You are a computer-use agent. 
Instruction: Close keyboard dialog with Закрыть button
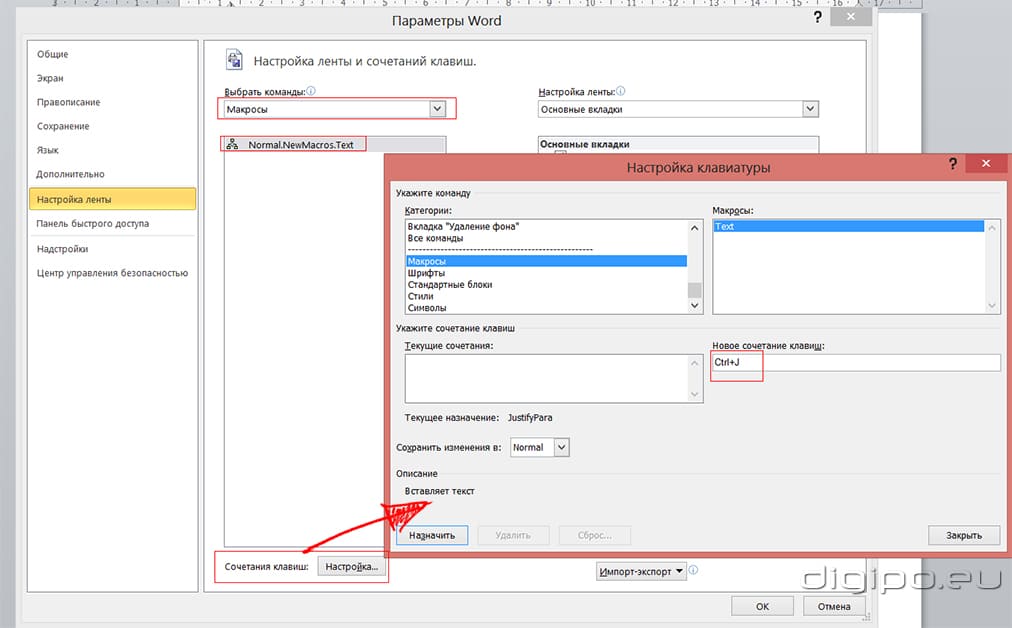[964, 535]
